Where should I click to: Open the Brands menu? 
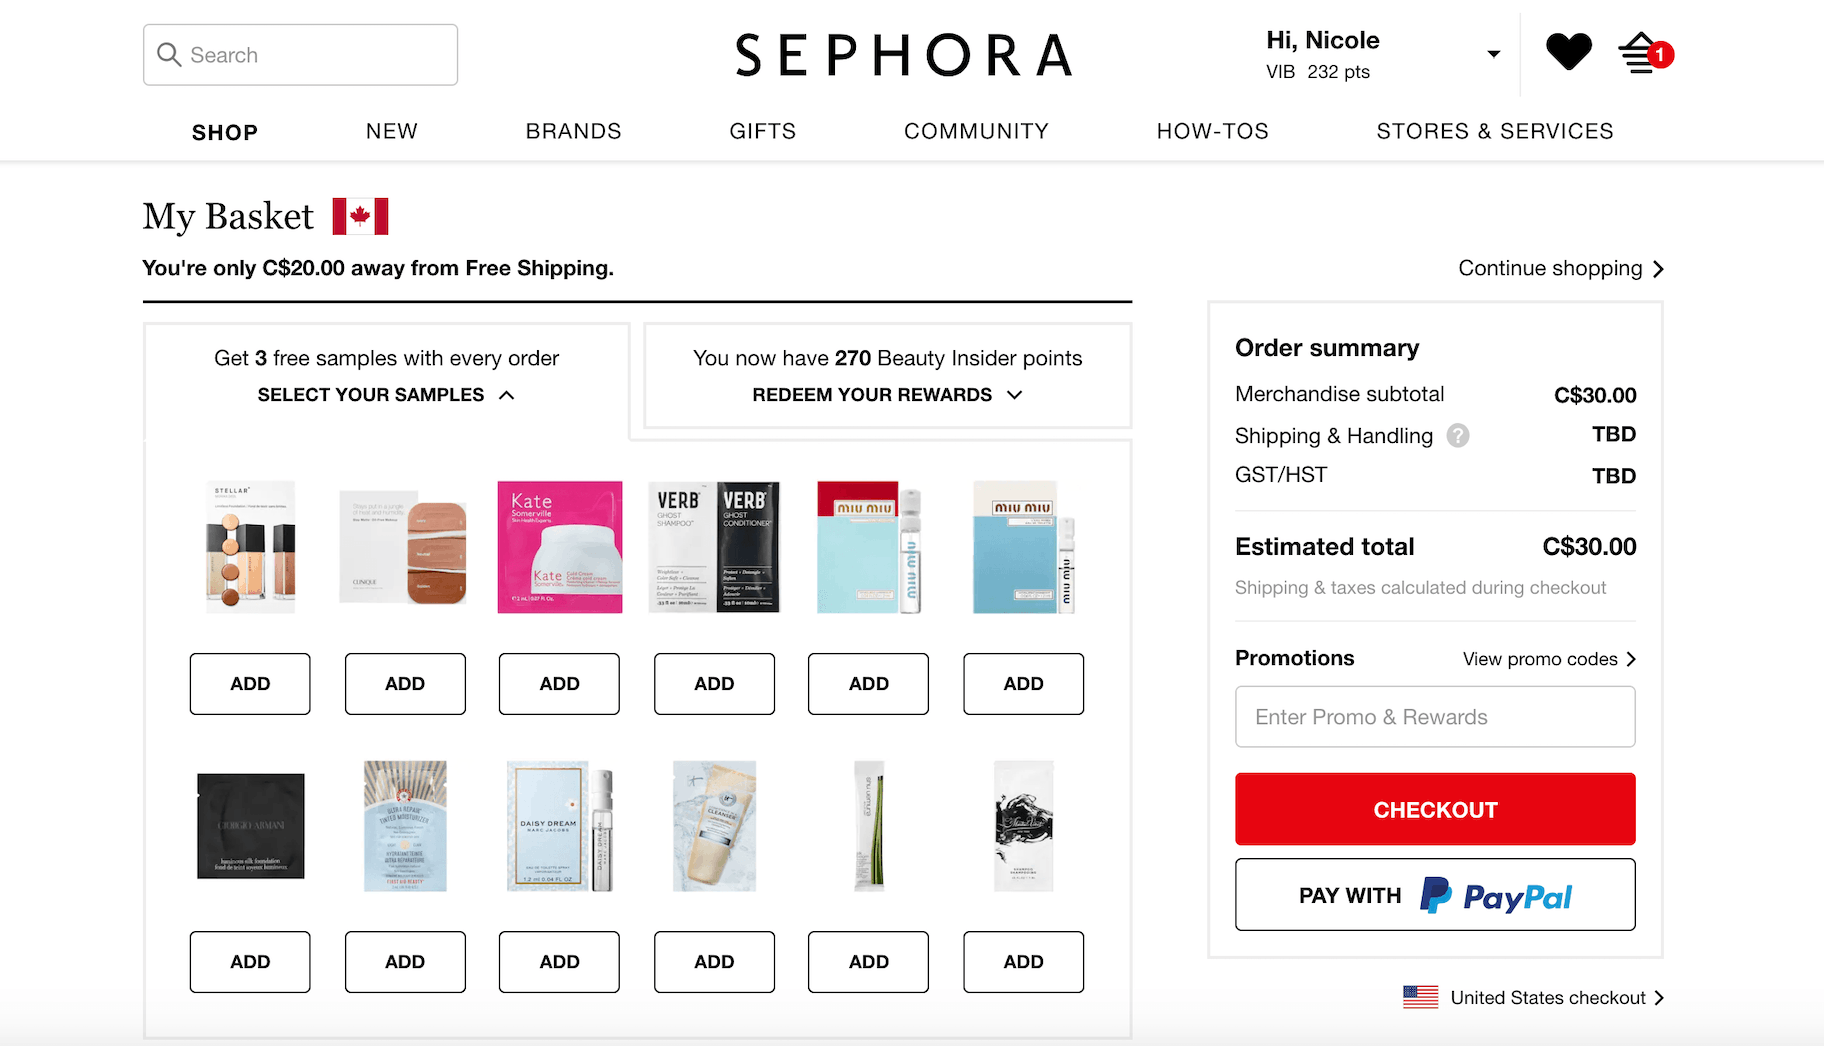click(573, 131)
